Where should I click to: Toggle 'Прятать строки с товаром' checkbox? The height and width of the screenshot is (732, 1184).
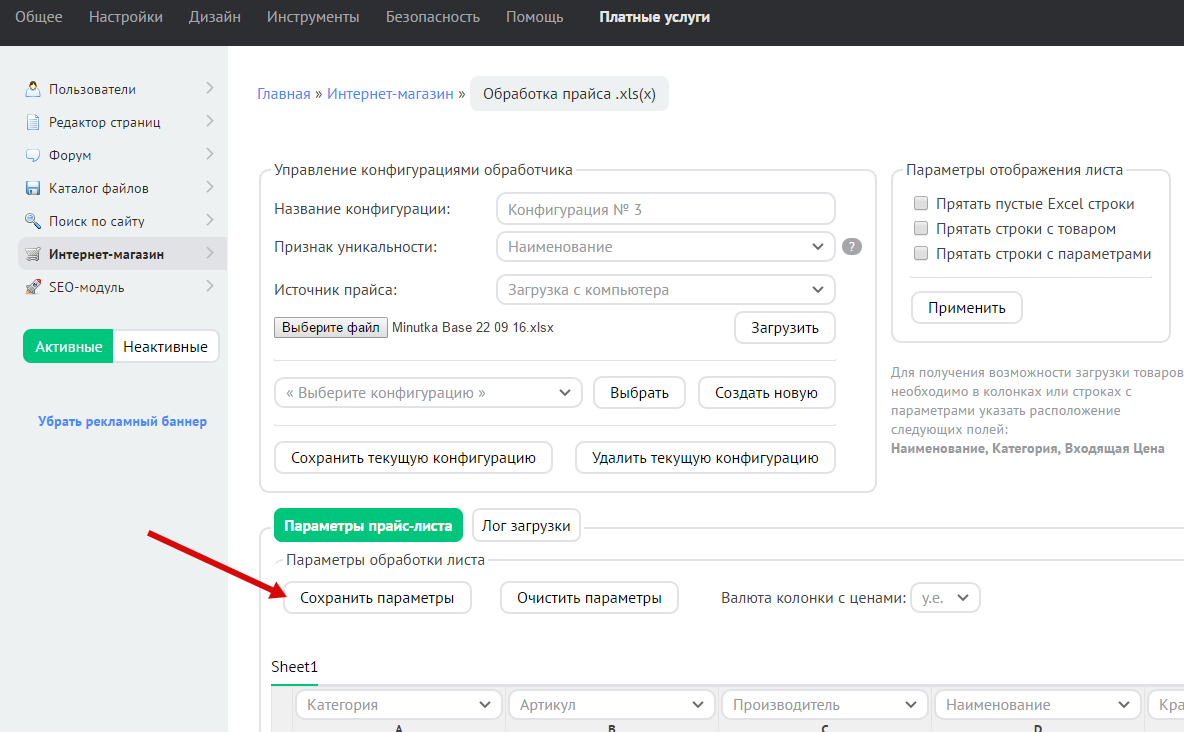click(921, 229)
